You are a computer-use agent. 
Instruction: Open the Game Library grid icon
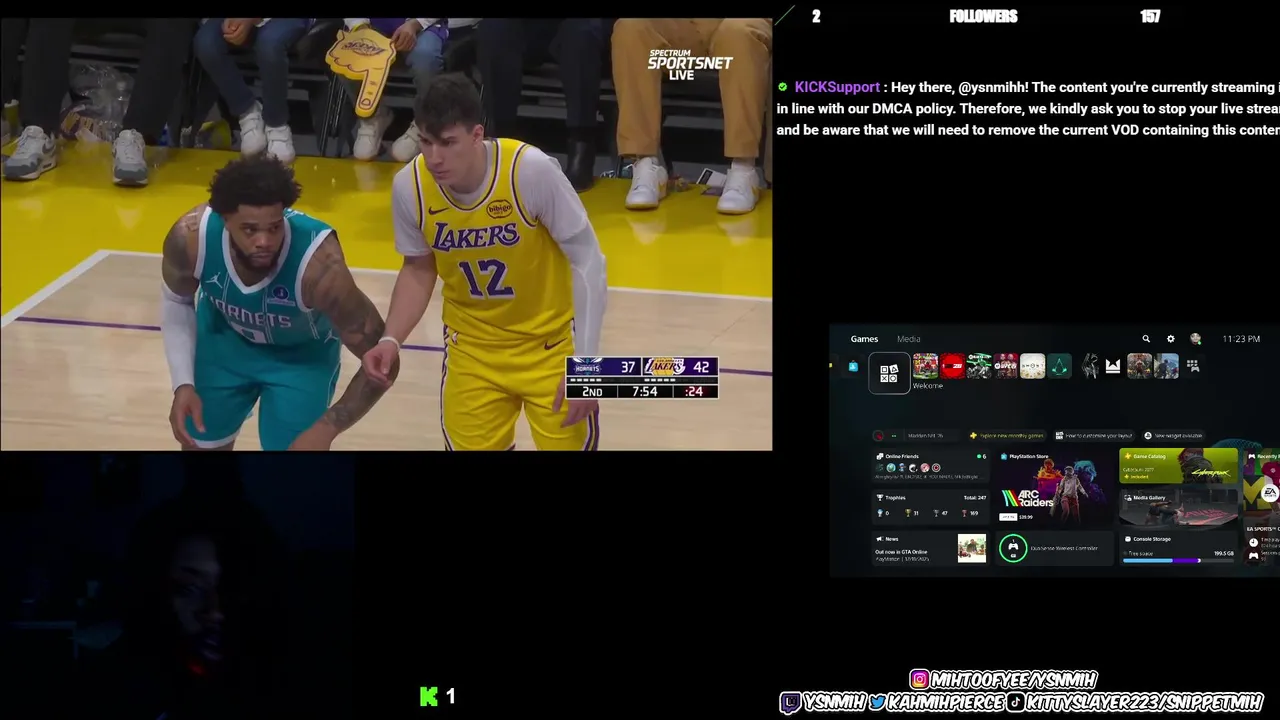(1193, 366)
